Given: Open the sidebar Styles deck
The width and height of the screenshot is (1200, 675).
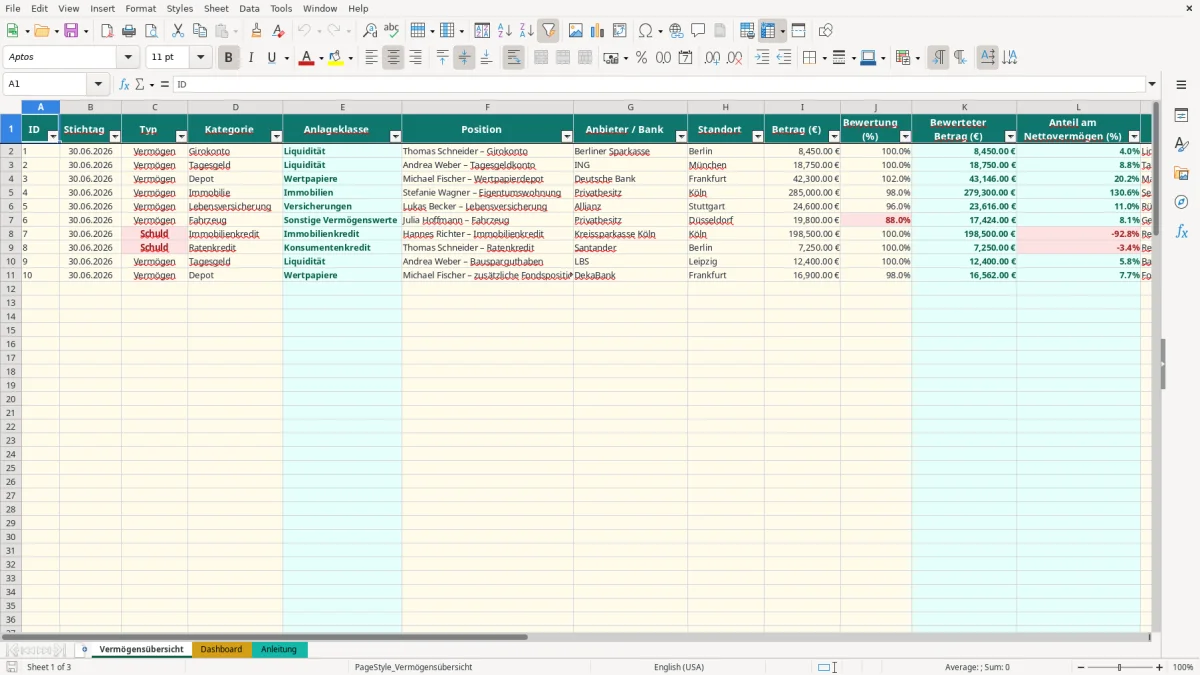Looking at the screenshot, I should pyautogui.click(x=1181, y=144).
